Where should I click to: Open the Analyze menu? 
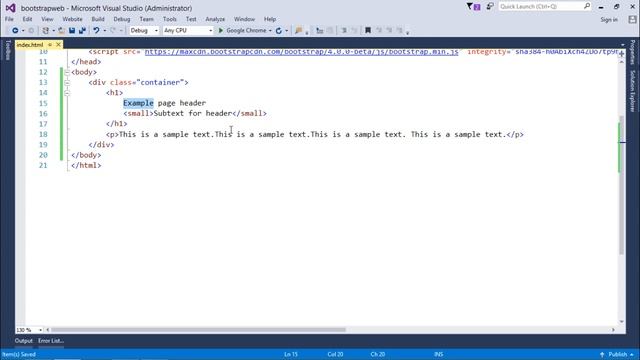tap(215, 19)
